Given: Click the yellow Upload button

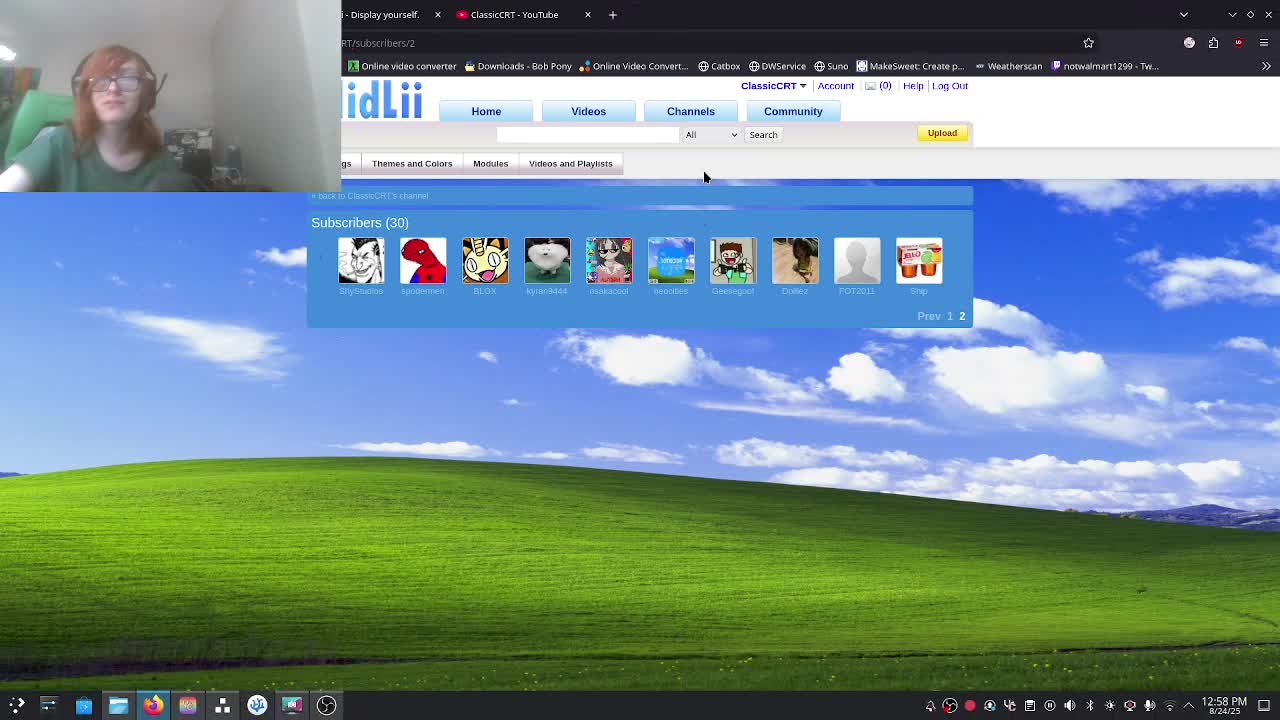Looking at the screenshot, I should pos(942,133).
